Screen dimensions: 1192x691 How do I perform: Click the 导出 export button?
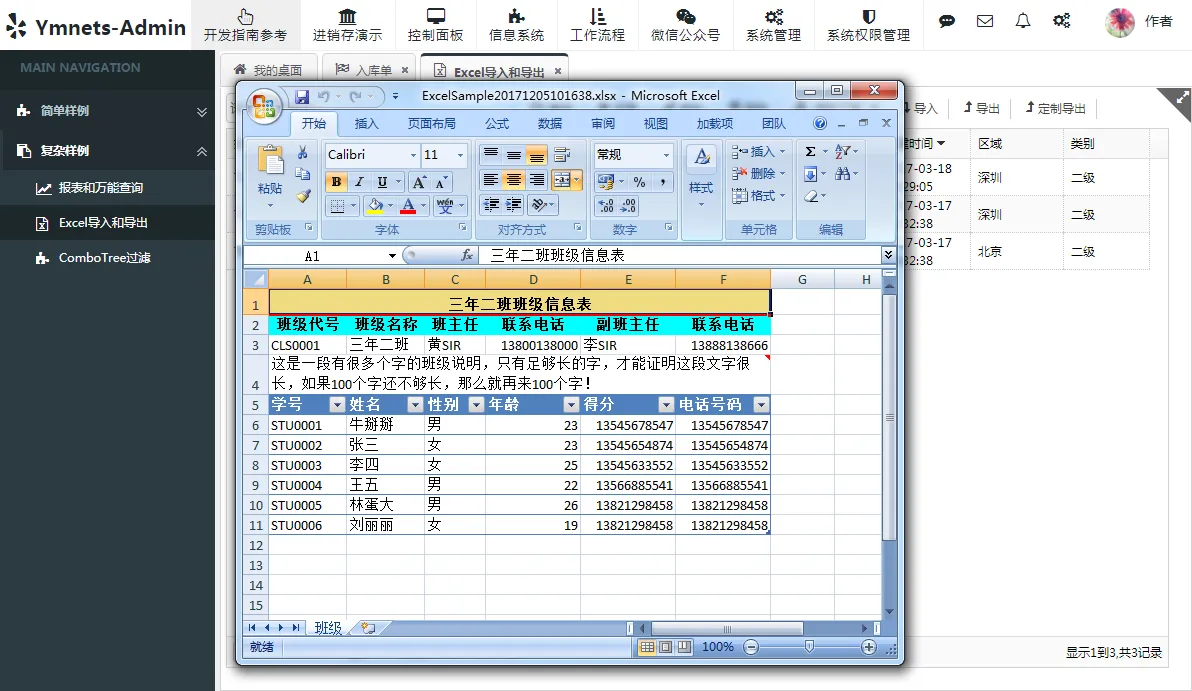pyautogui.click(x=981, y=108)
